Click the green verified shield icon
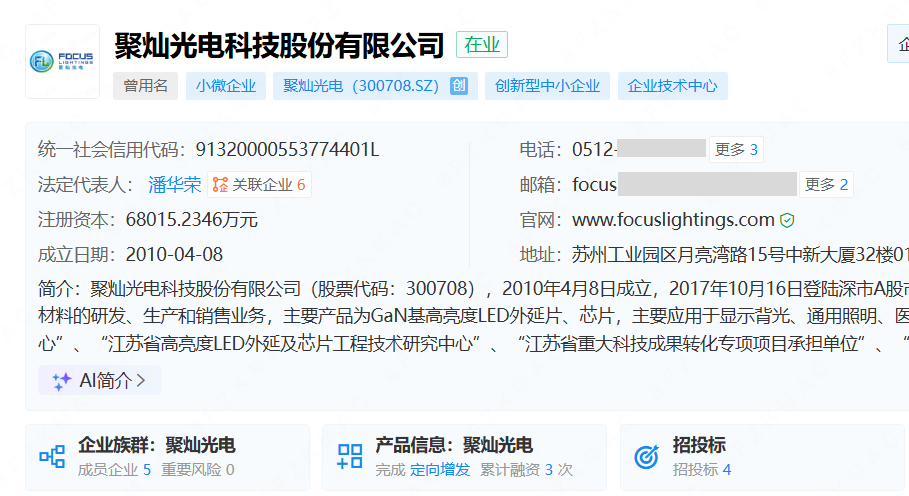This screenshot has width=909, height=496. pos(787,220)
